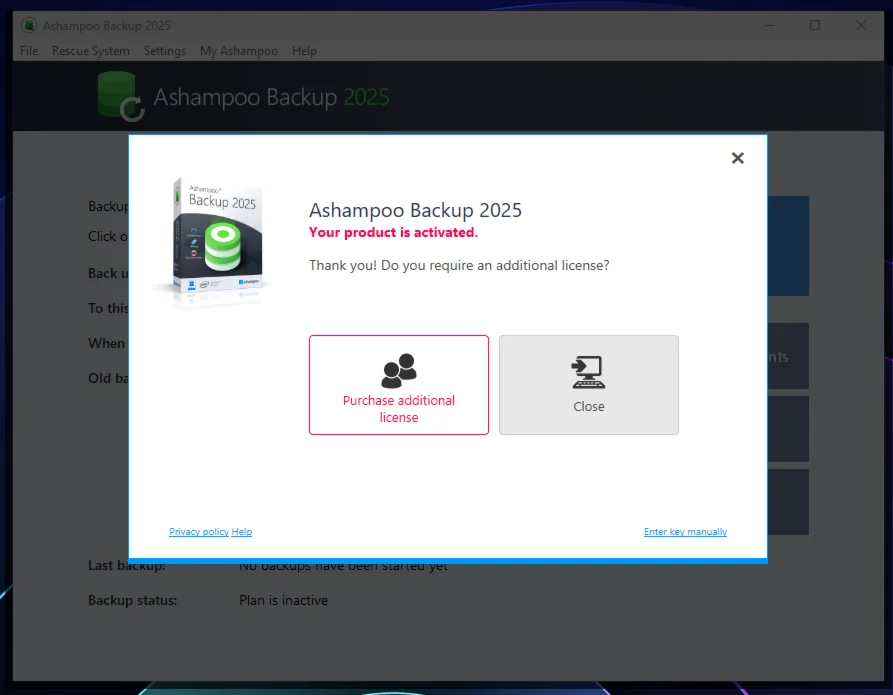Open the Settings menu
893x695 pixels.
pos(165,51)
